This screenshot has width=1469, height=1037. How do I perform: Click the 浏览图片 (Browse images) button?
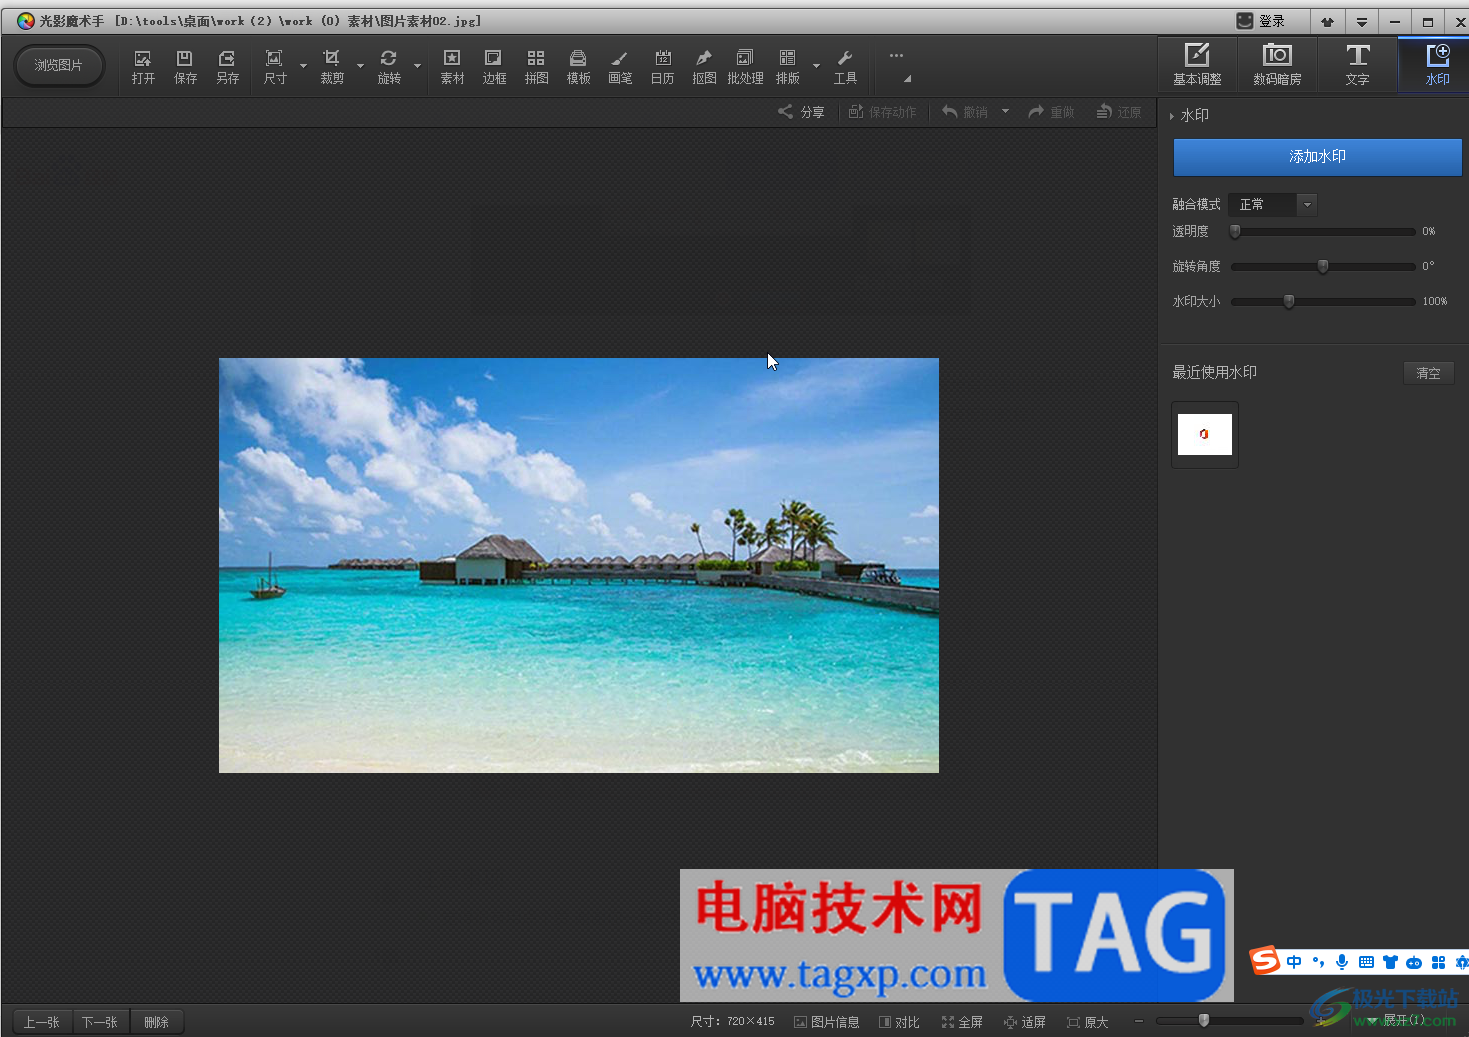59,65
